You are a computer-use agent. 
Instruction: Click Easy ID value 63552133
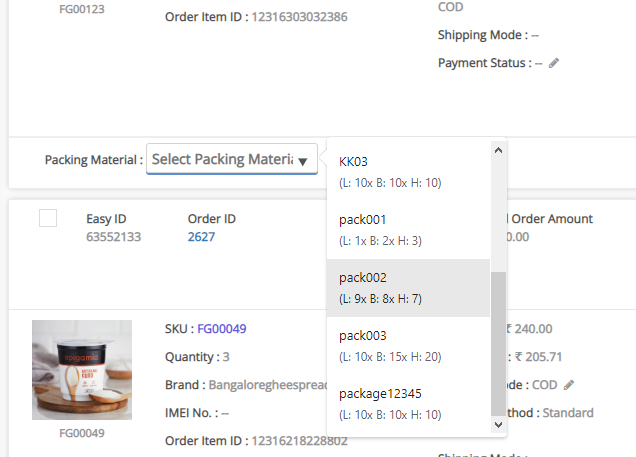pos(114,237)
